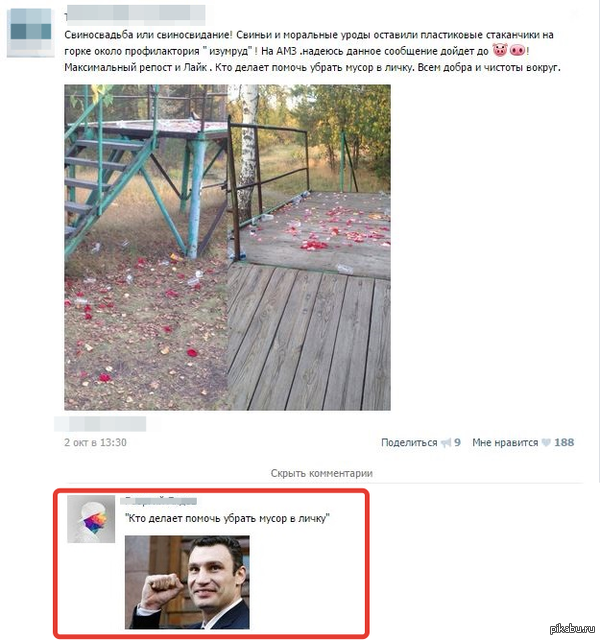Screen dimensions: 600x640
Task: Click the blurred post author name
Action: click(x=136, y=15)
